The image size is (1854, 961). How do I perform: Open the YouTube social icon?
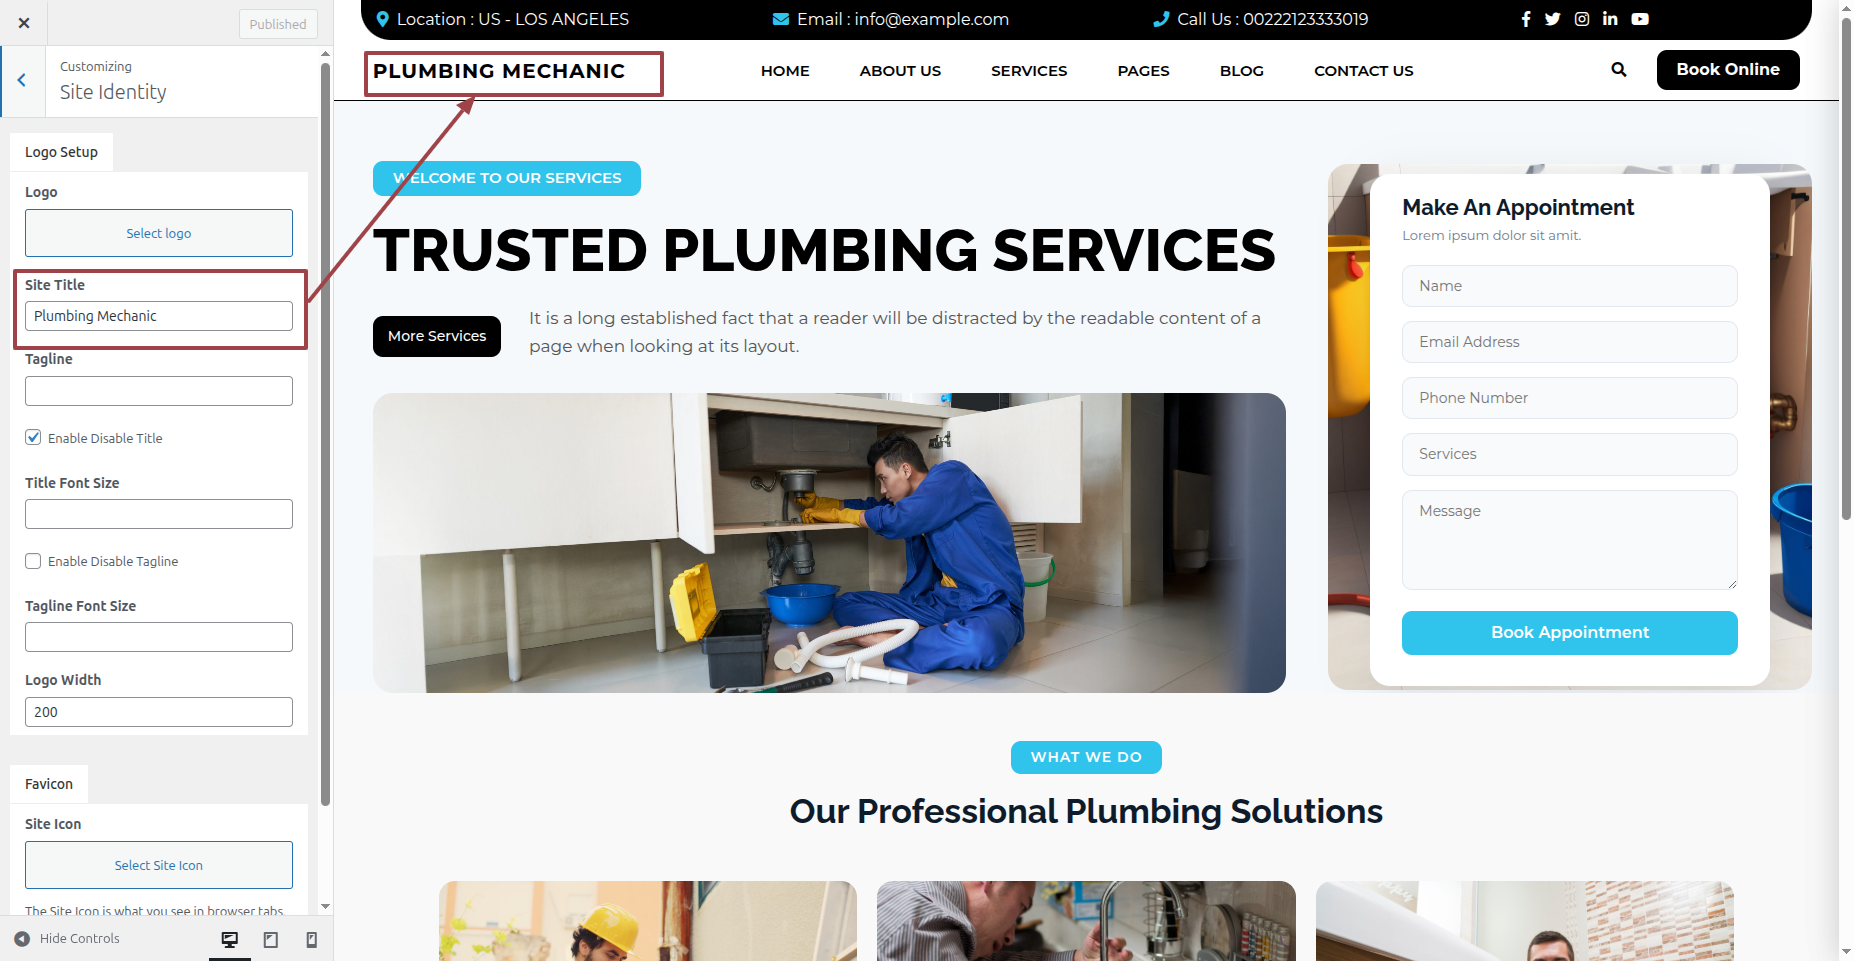(x=1640, y=19)
